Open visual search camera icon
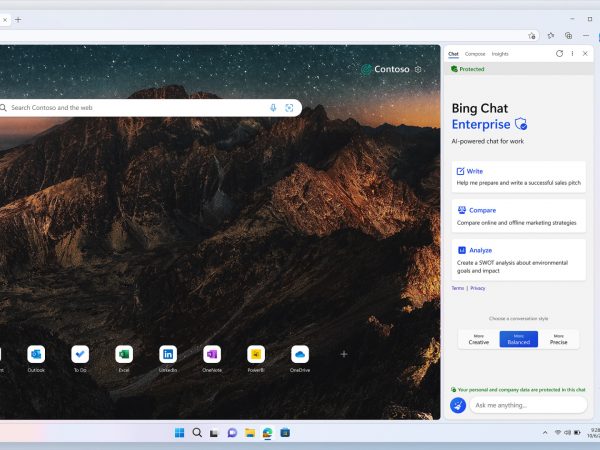600x450 pixels. [x=289, y=108]
